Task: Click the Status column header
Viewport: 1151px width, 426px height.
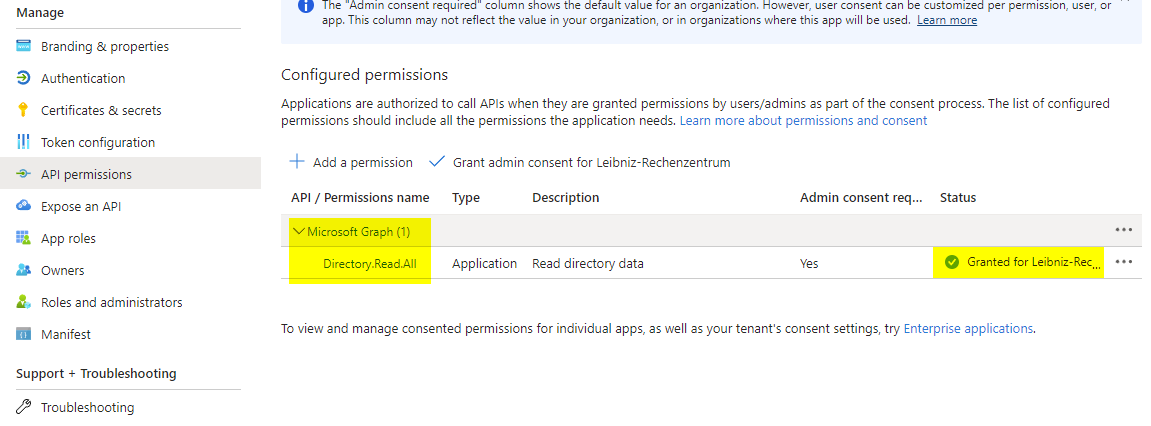Action: (958, 198)
